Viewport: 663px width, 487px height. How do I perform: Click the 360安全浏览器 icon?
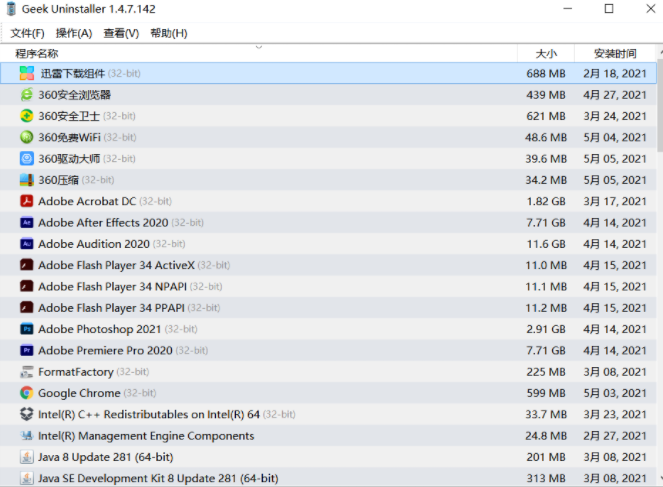27,95
